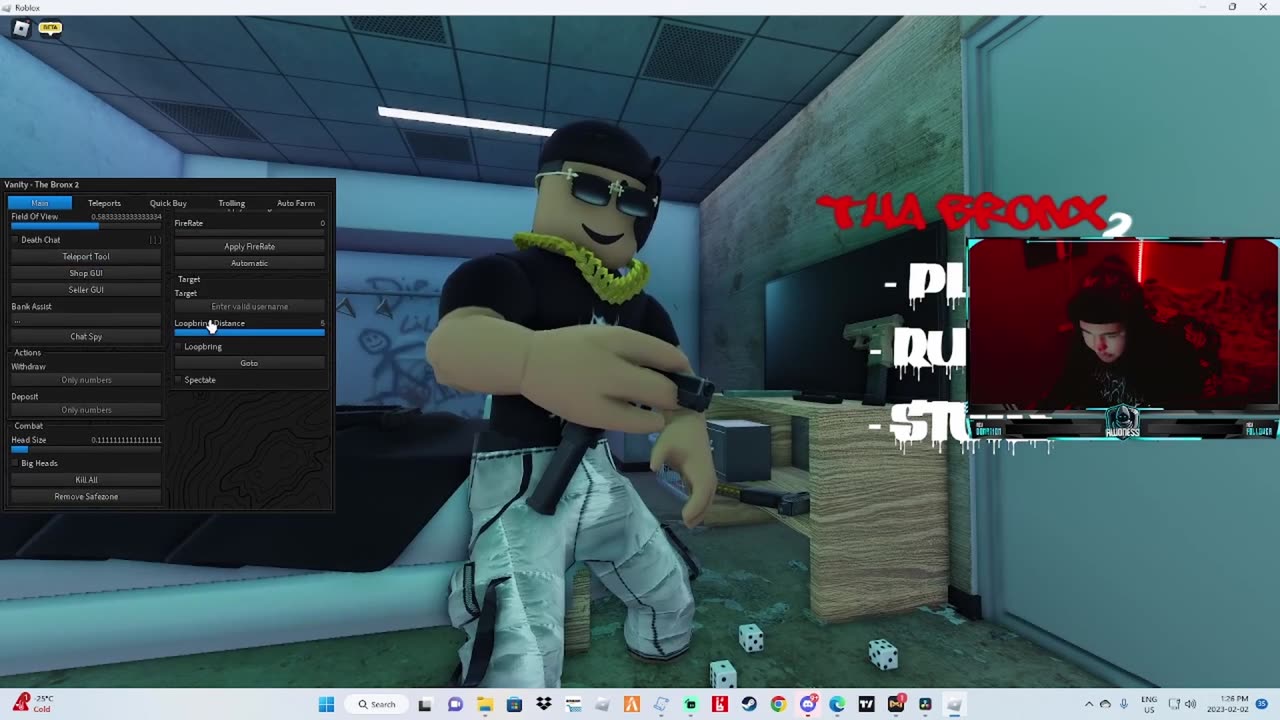Viewport: 1280px width, 720px height.
Task: Open the Bank Assist dropdown
Action: 86,321
